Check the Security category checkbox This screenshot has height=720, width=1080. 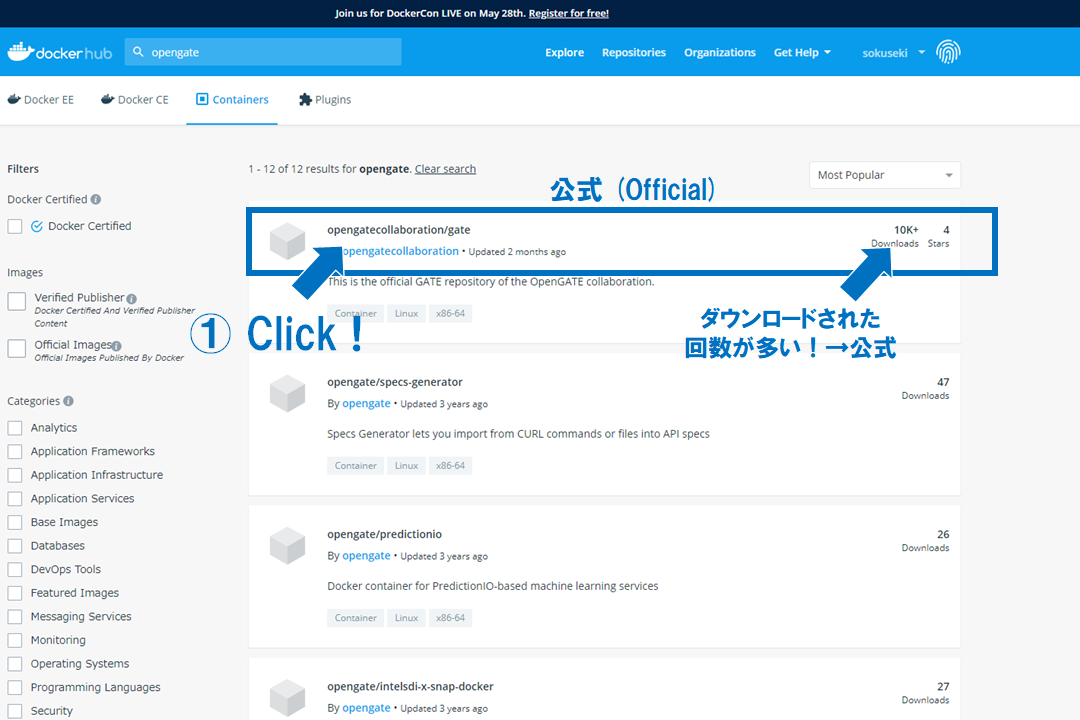coord(14,711)
